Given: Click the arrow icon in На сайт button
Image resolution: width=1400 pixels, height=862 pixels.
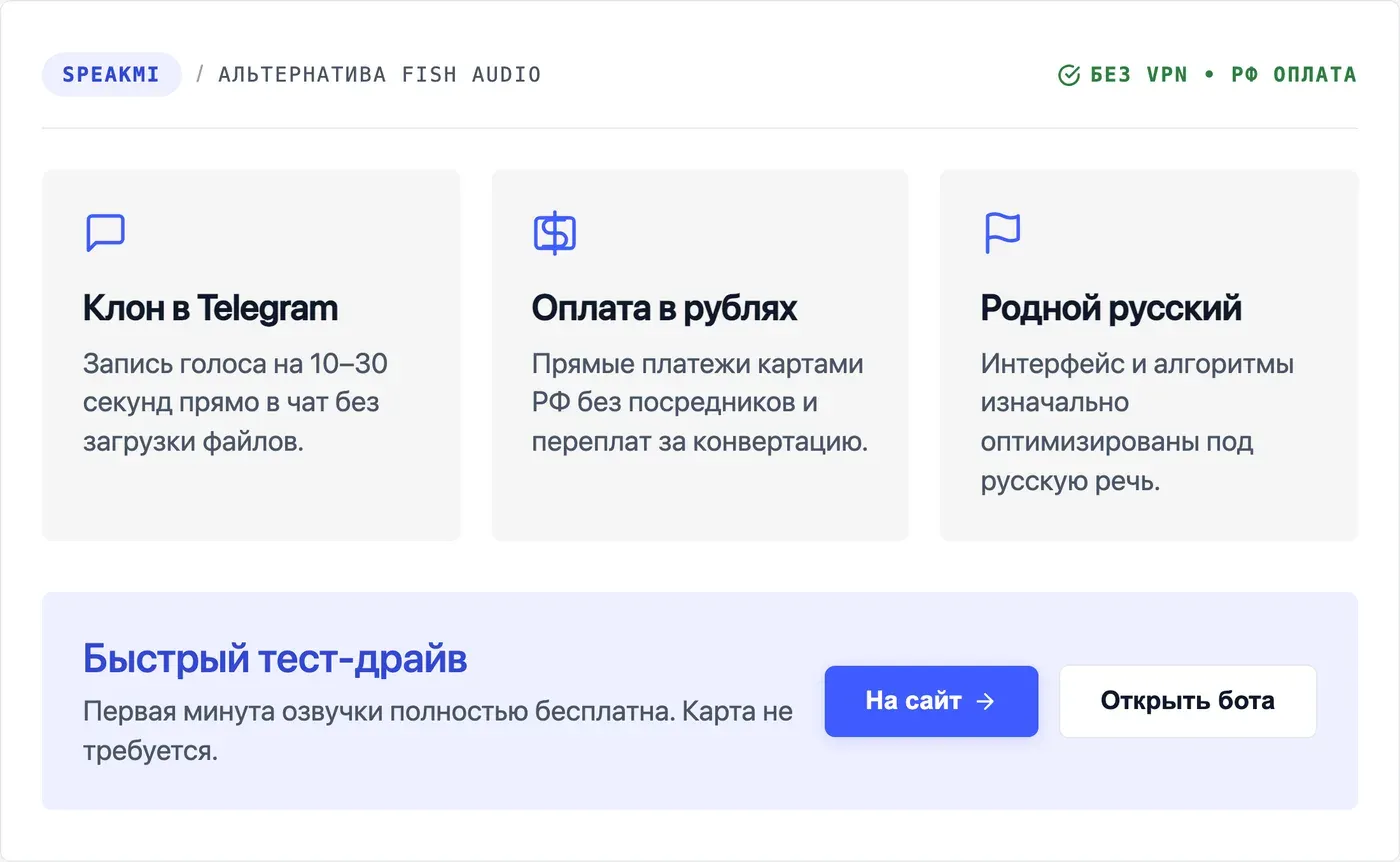Looking at the screenshot, I should click(985, 701).
